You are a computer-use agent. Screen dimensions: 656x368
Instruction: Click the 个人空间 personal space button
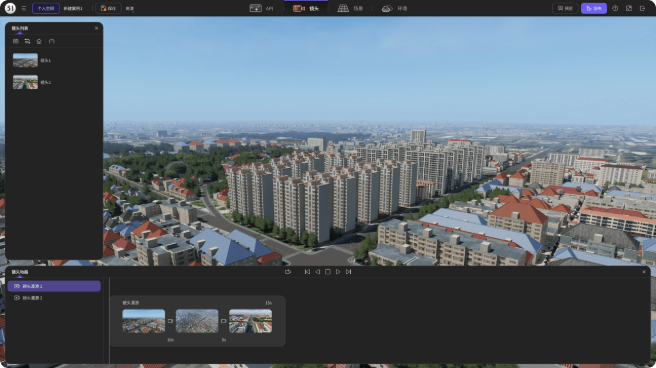(46, 8)
